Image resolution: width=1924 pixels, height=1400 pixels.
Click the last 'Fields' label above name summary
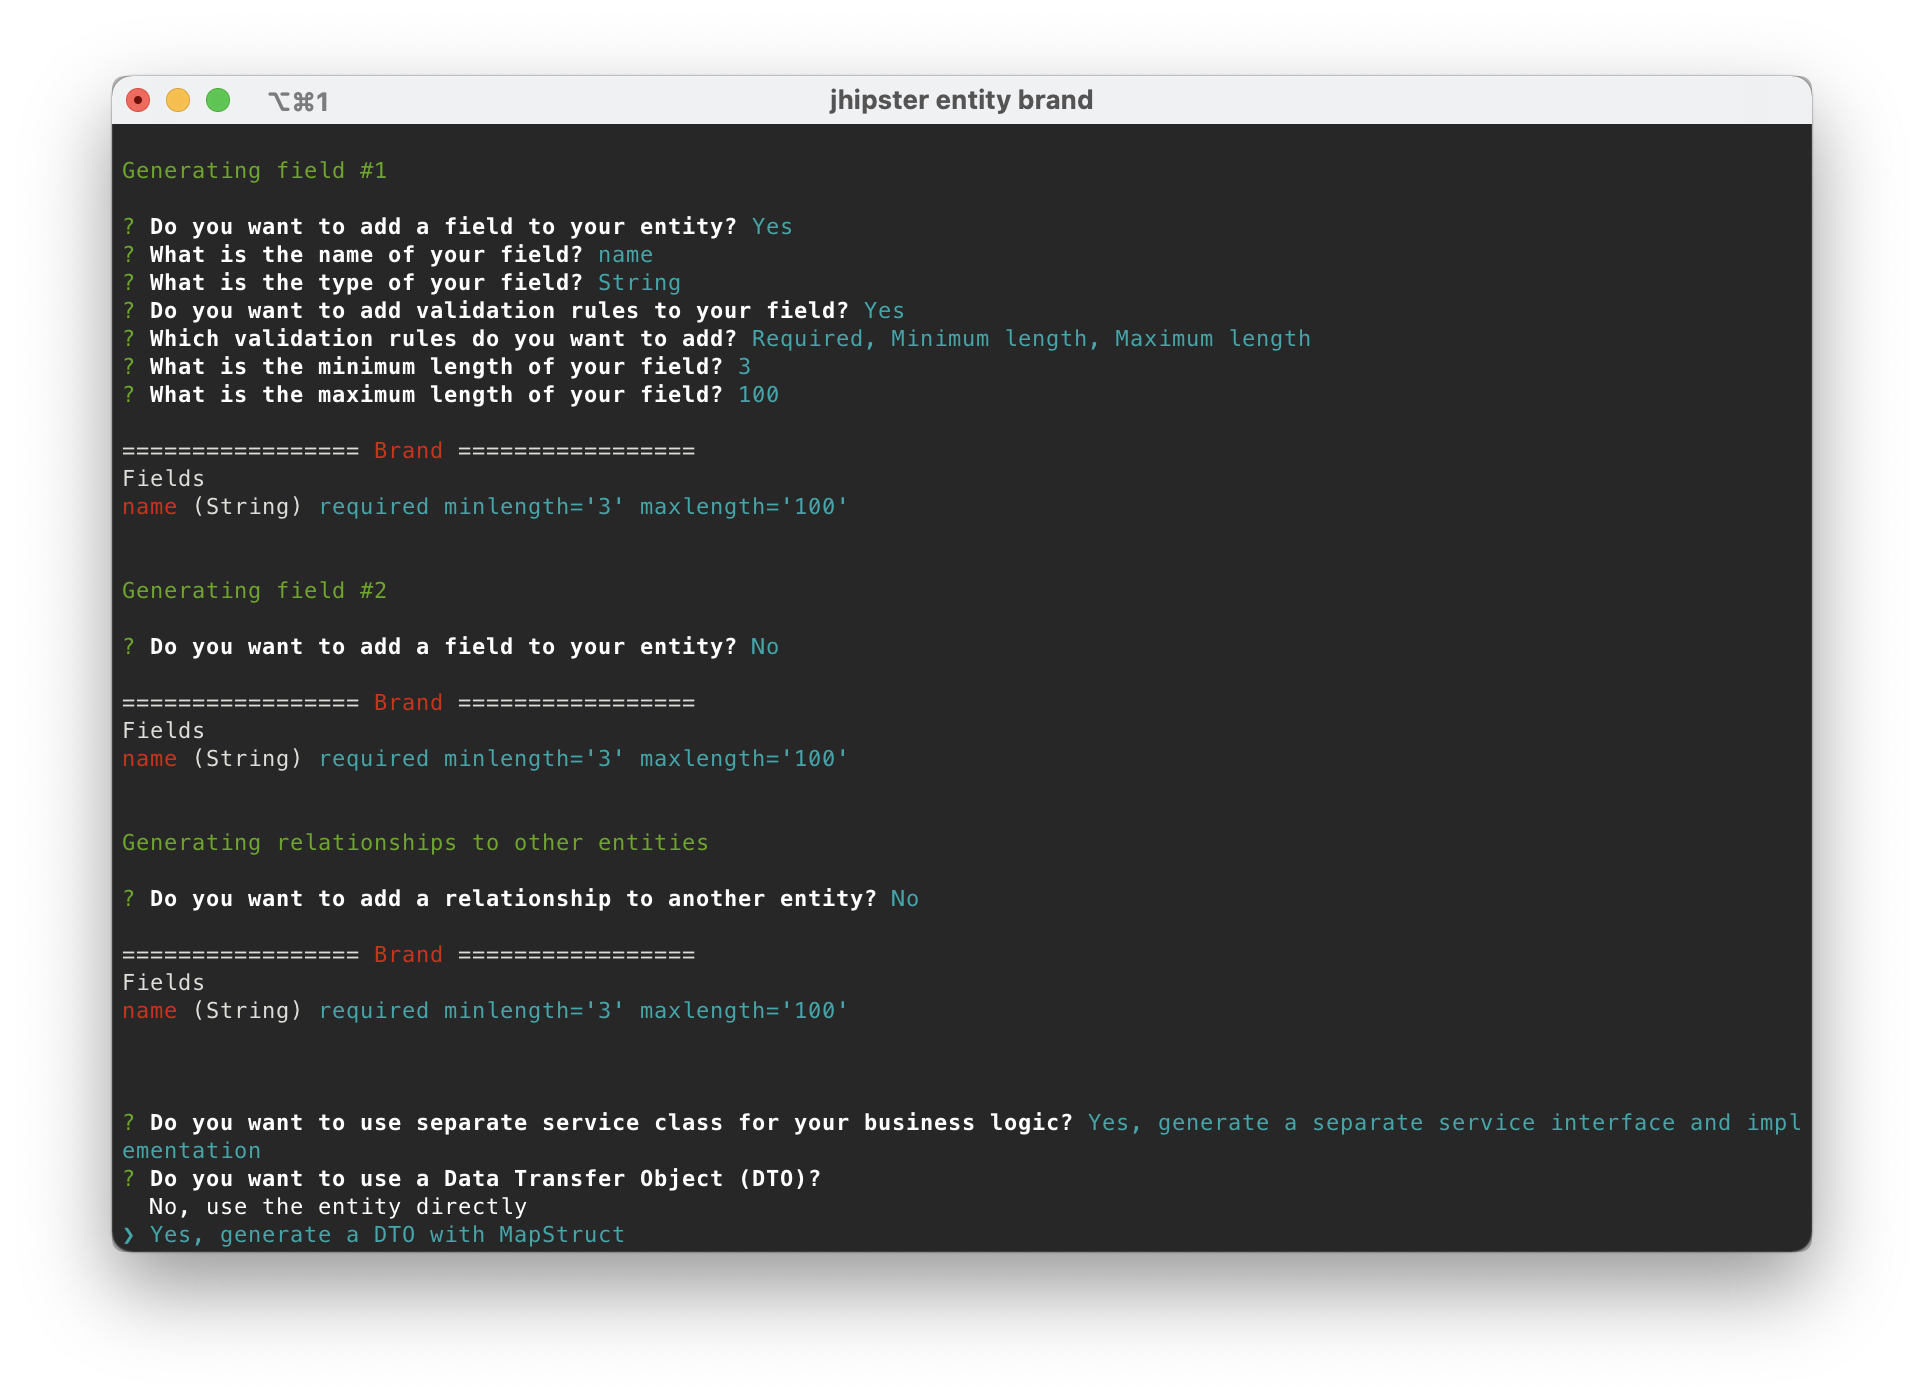click(x=163, y=983)
